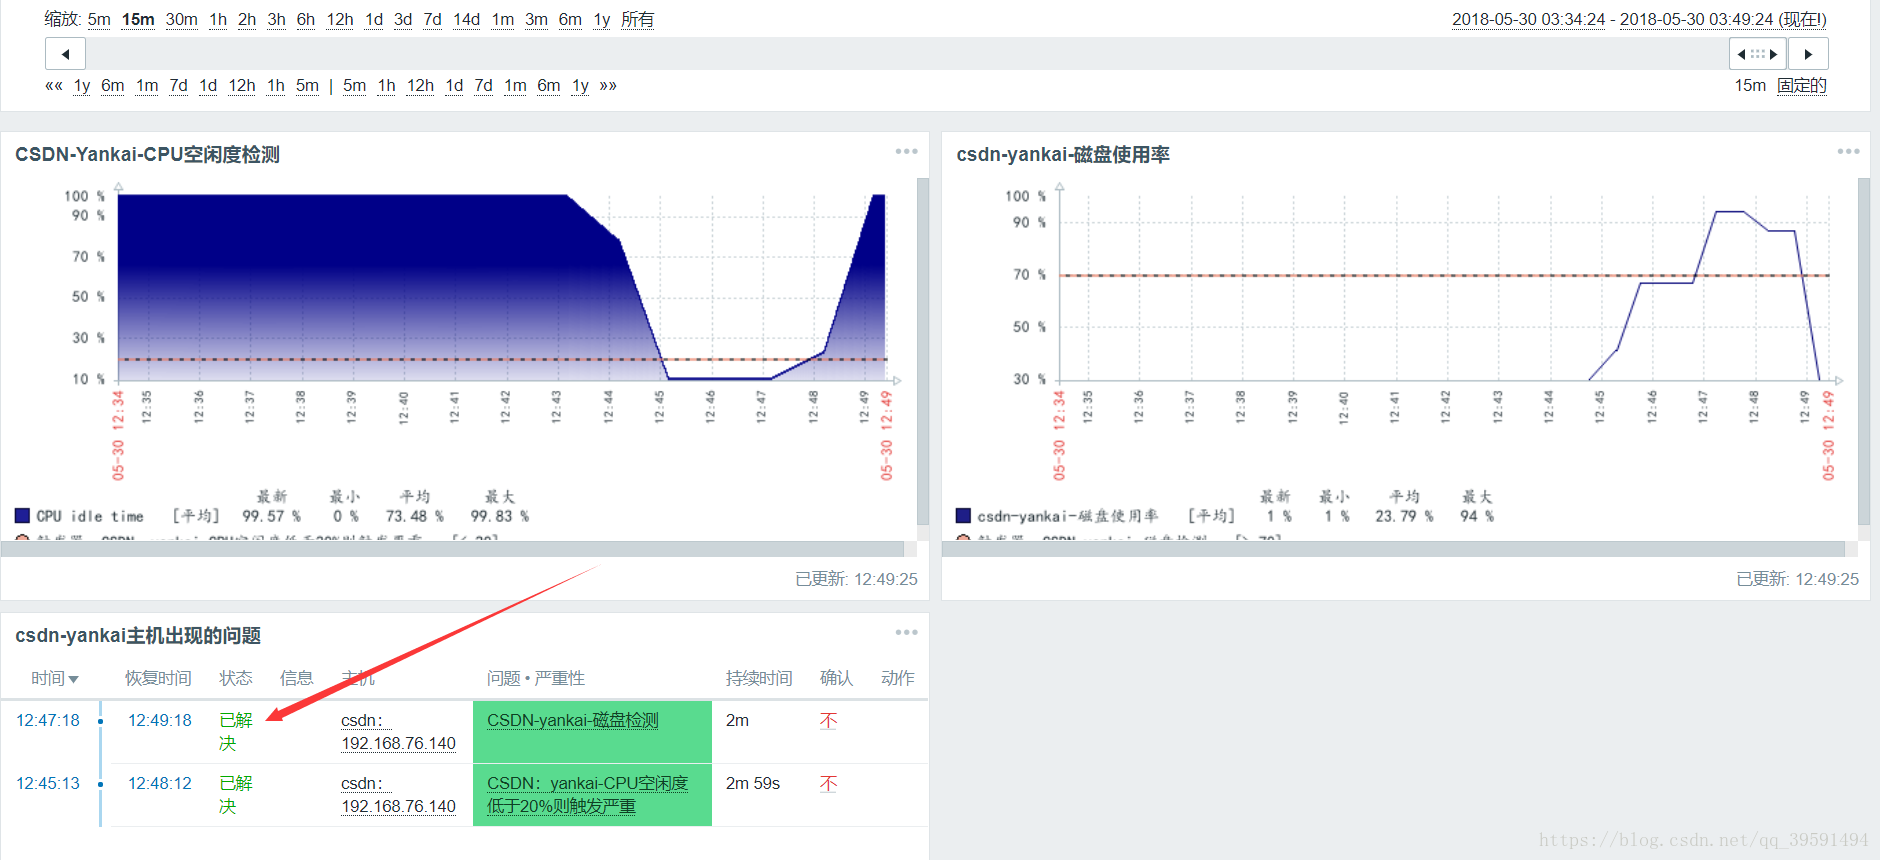Click the disk usage graph vertical scrollbar
The height and width of the screenshot is (860, 1880).
pos(1864,351)
